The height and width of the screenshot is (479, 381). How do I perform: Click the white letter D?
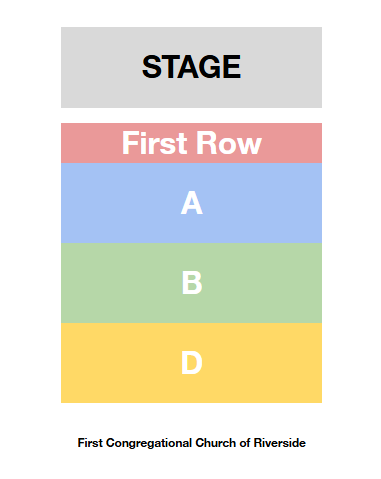click(x=192, y=363)
